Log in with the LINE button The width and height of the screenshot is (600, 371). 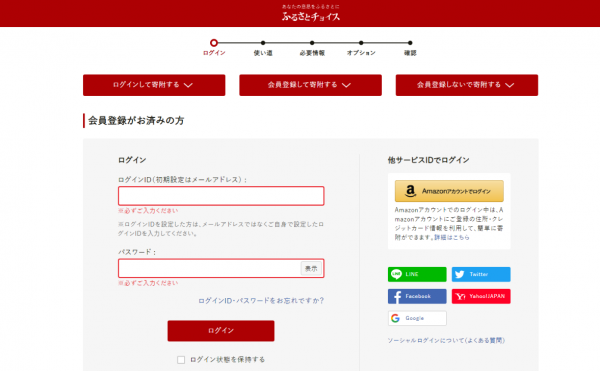click(417, 274)
